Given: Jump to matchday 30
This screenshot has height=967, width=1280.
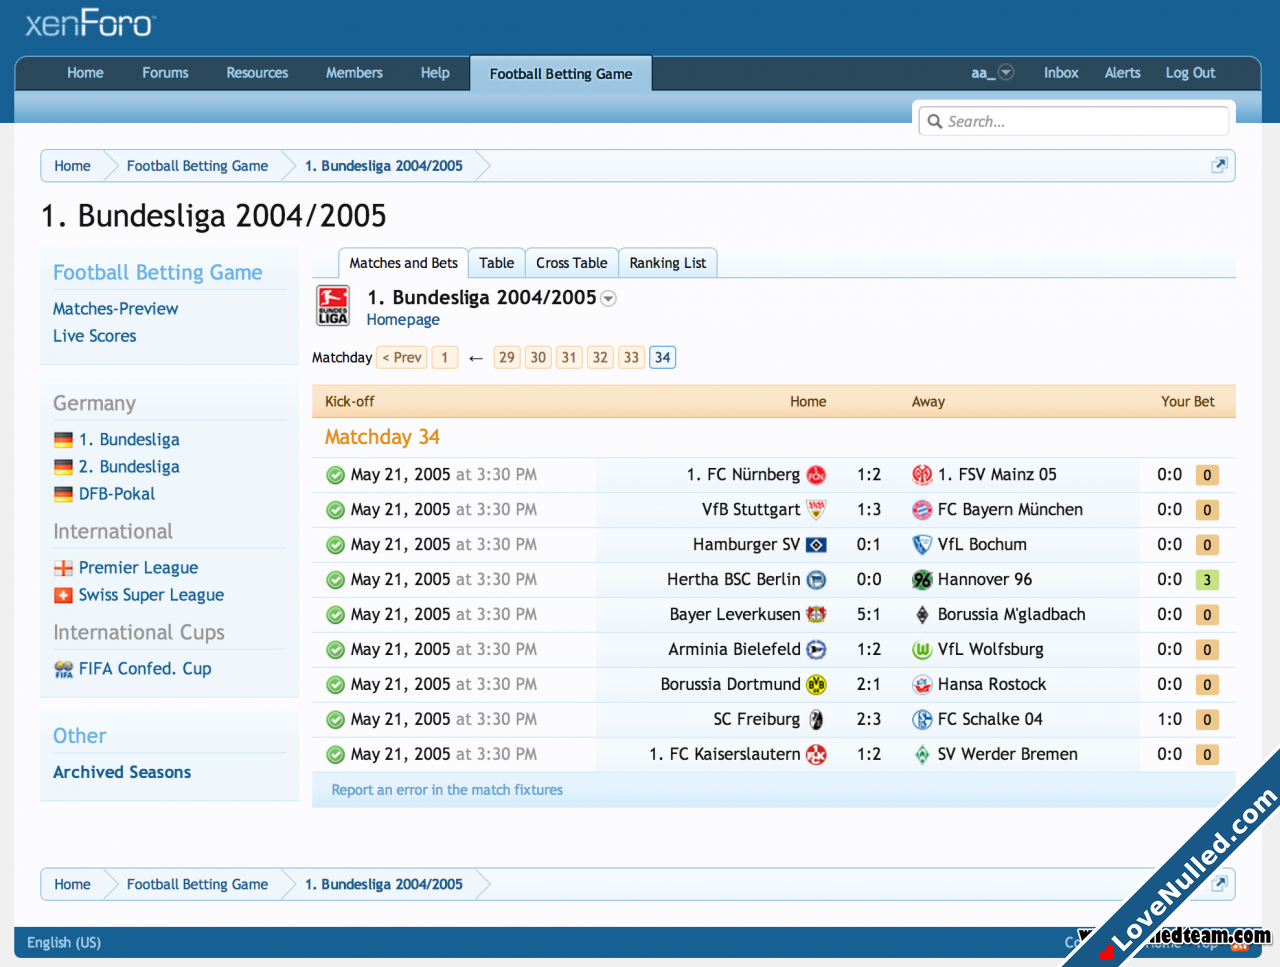Looking at the screenshot, I should (538, 358).
